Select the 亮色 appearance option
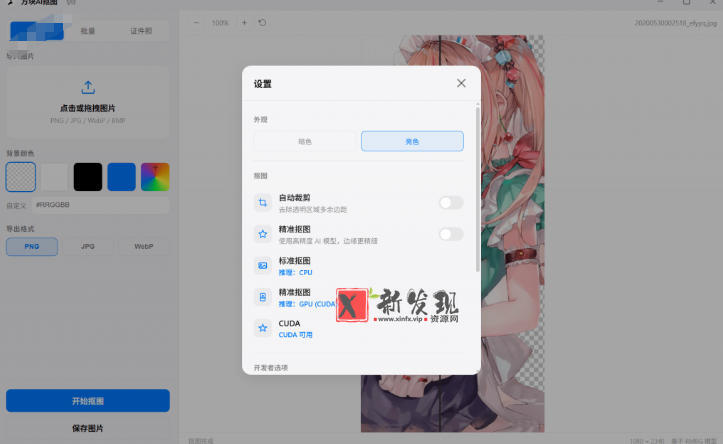723x444 pixels. point(412,142)
